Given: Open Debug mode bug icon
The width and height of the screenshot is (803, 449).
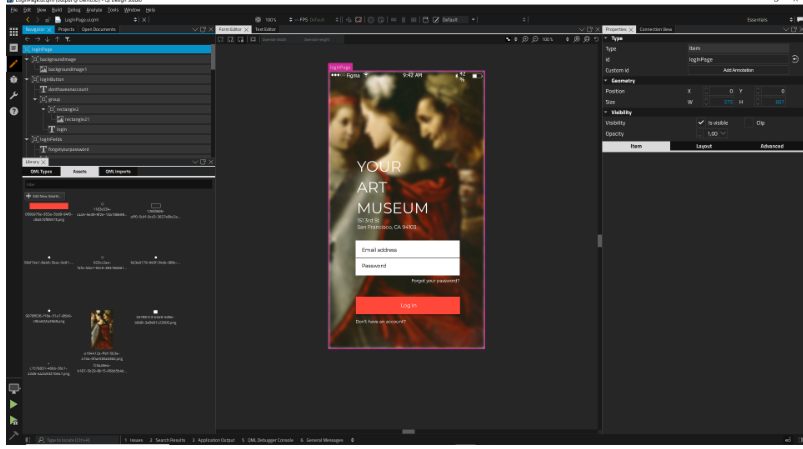Looking at the screenshot, I should coord(14,79).
